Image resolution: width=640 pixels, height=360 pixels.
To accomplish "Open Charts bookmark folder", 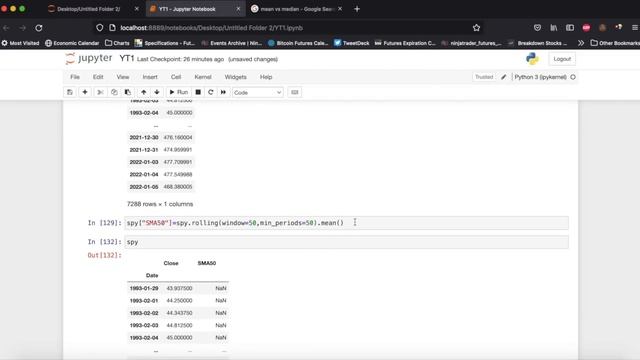I will [117, 43].
